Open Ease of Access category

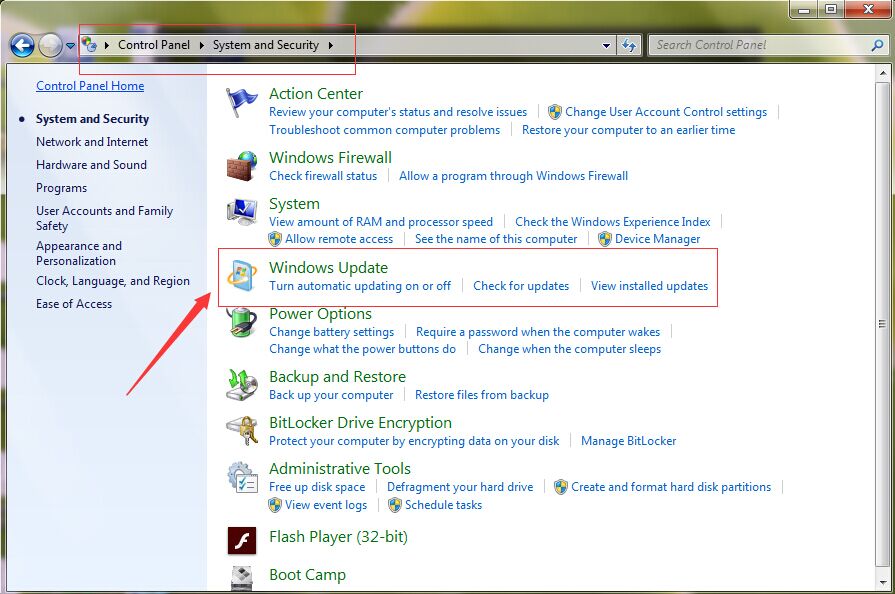(x=74, y=304)
